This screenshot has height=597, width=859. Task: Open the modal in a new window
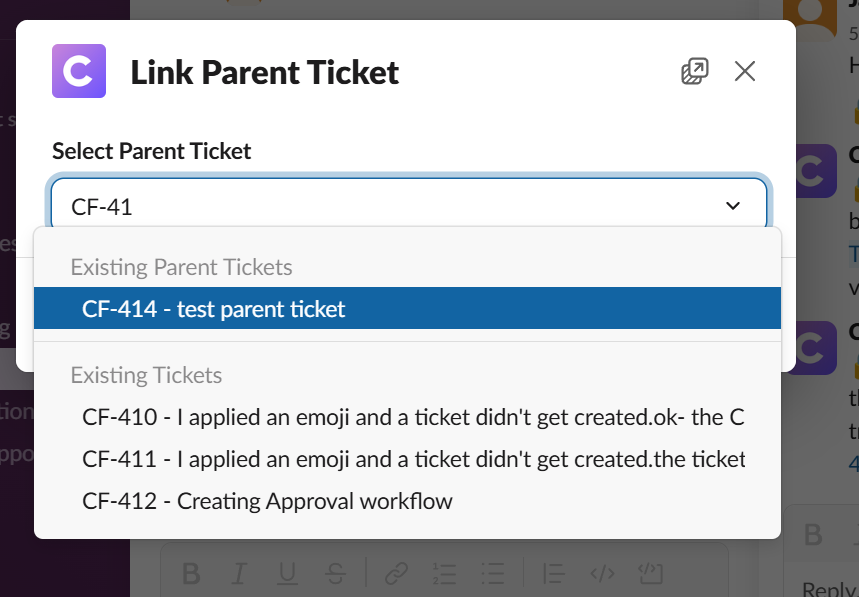click(x=694, y=71)
